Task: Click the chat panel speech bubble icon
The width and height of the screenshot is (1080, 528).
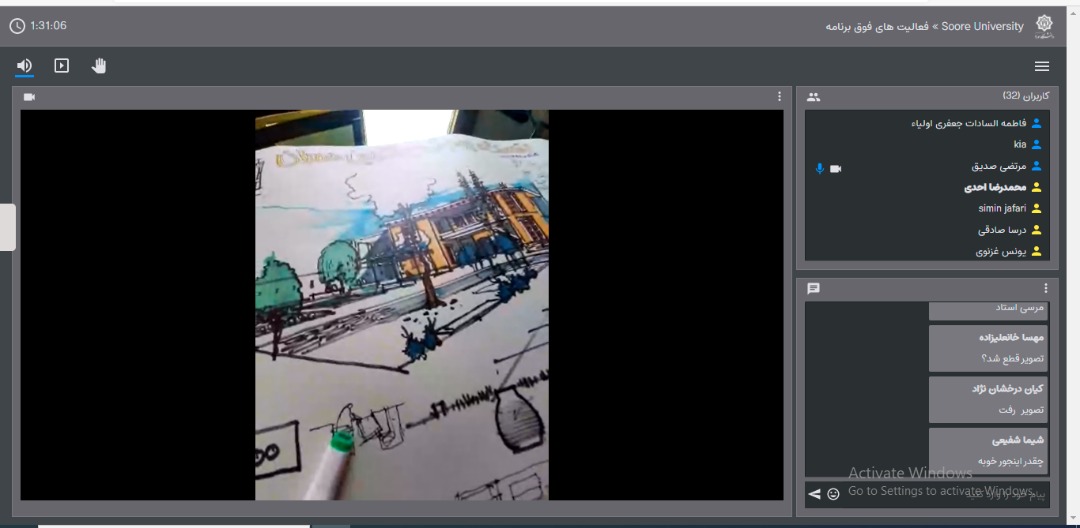Action: 813,288
